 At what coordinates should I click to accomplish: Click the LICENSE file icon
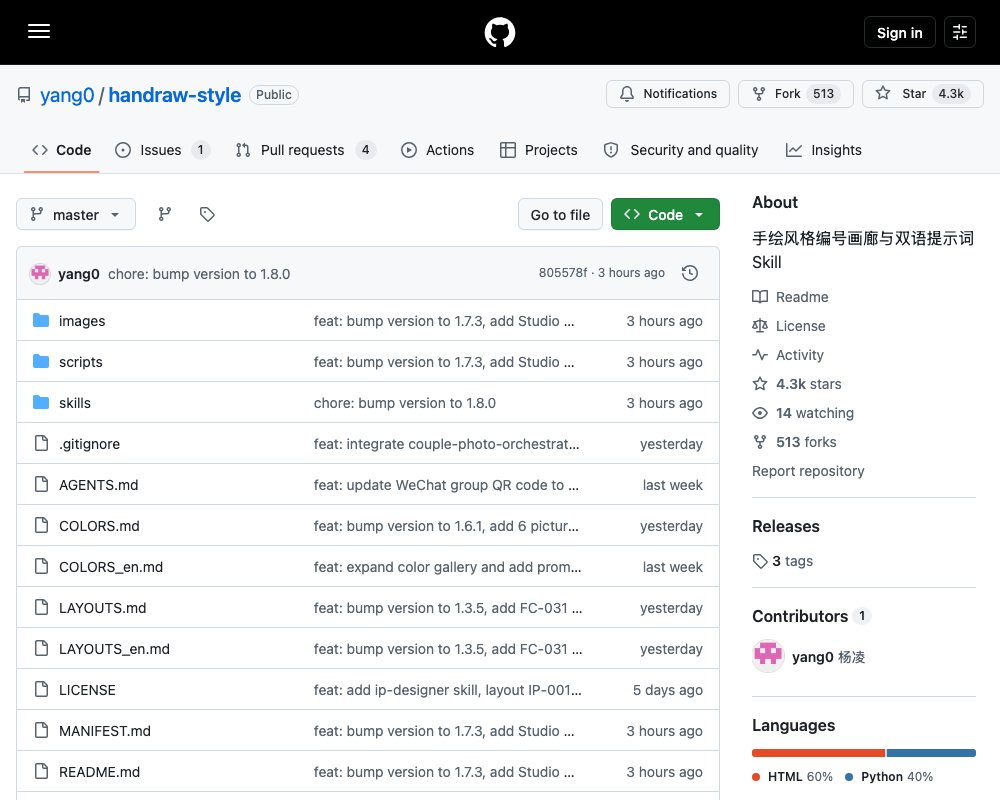click(41, 690)
